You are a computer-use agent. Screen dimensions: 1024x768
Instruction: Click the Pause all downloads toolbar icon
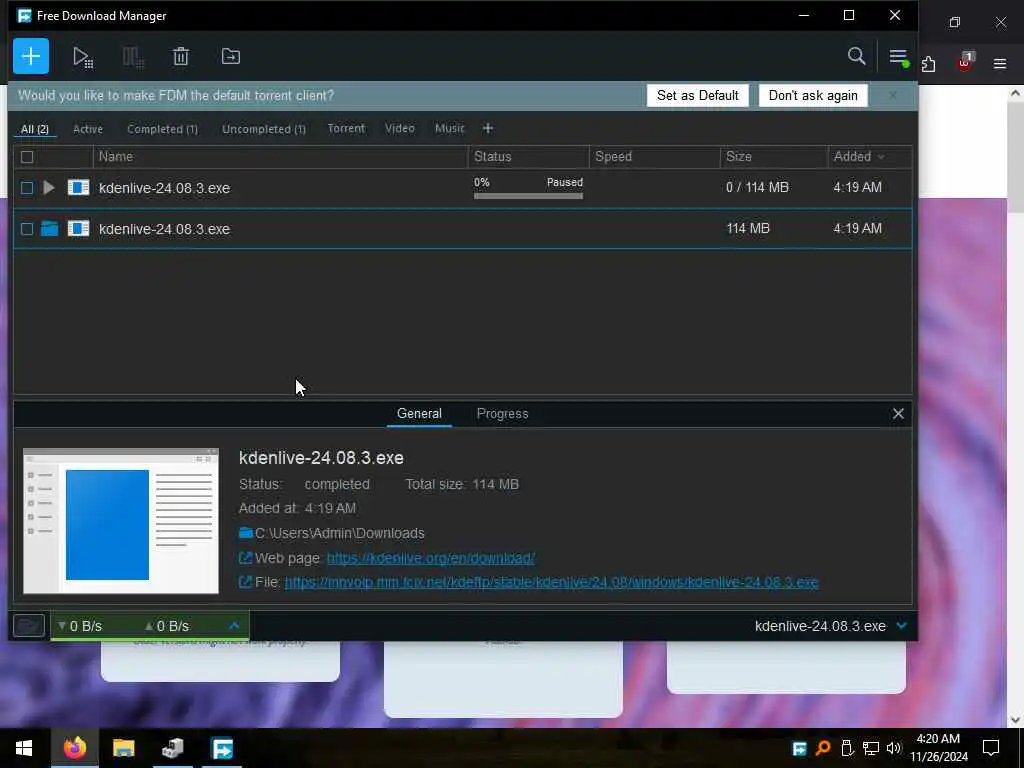point(133,57)
